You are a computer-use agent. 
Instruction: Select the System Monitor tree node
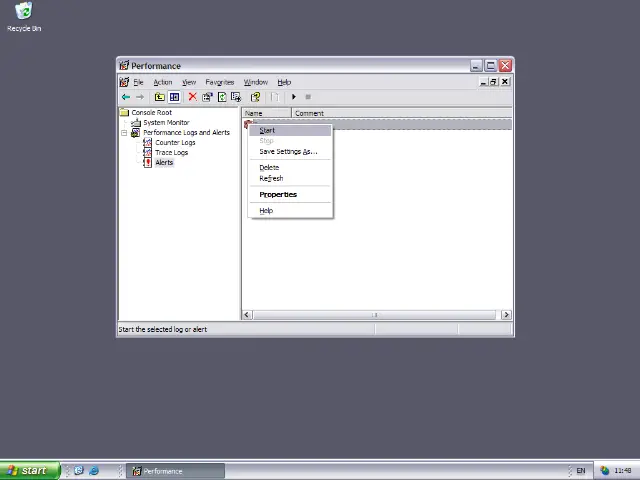click(166, 122)
